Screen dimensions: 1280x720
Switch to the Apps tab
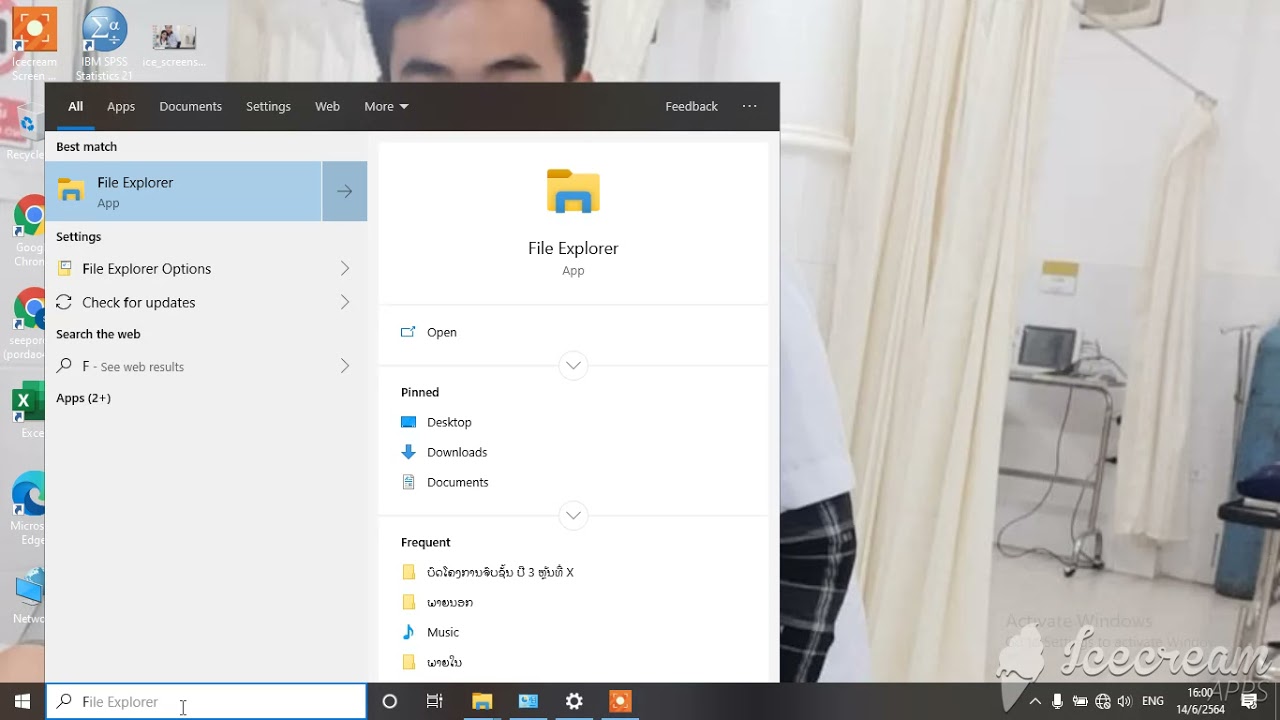point(121,106)
